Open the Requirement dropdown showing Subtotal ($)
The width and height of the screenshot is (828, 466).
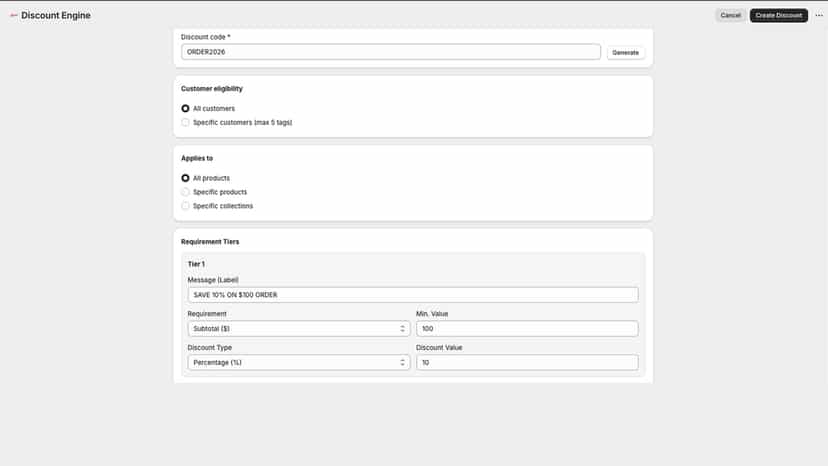click(x=299, y=329)
